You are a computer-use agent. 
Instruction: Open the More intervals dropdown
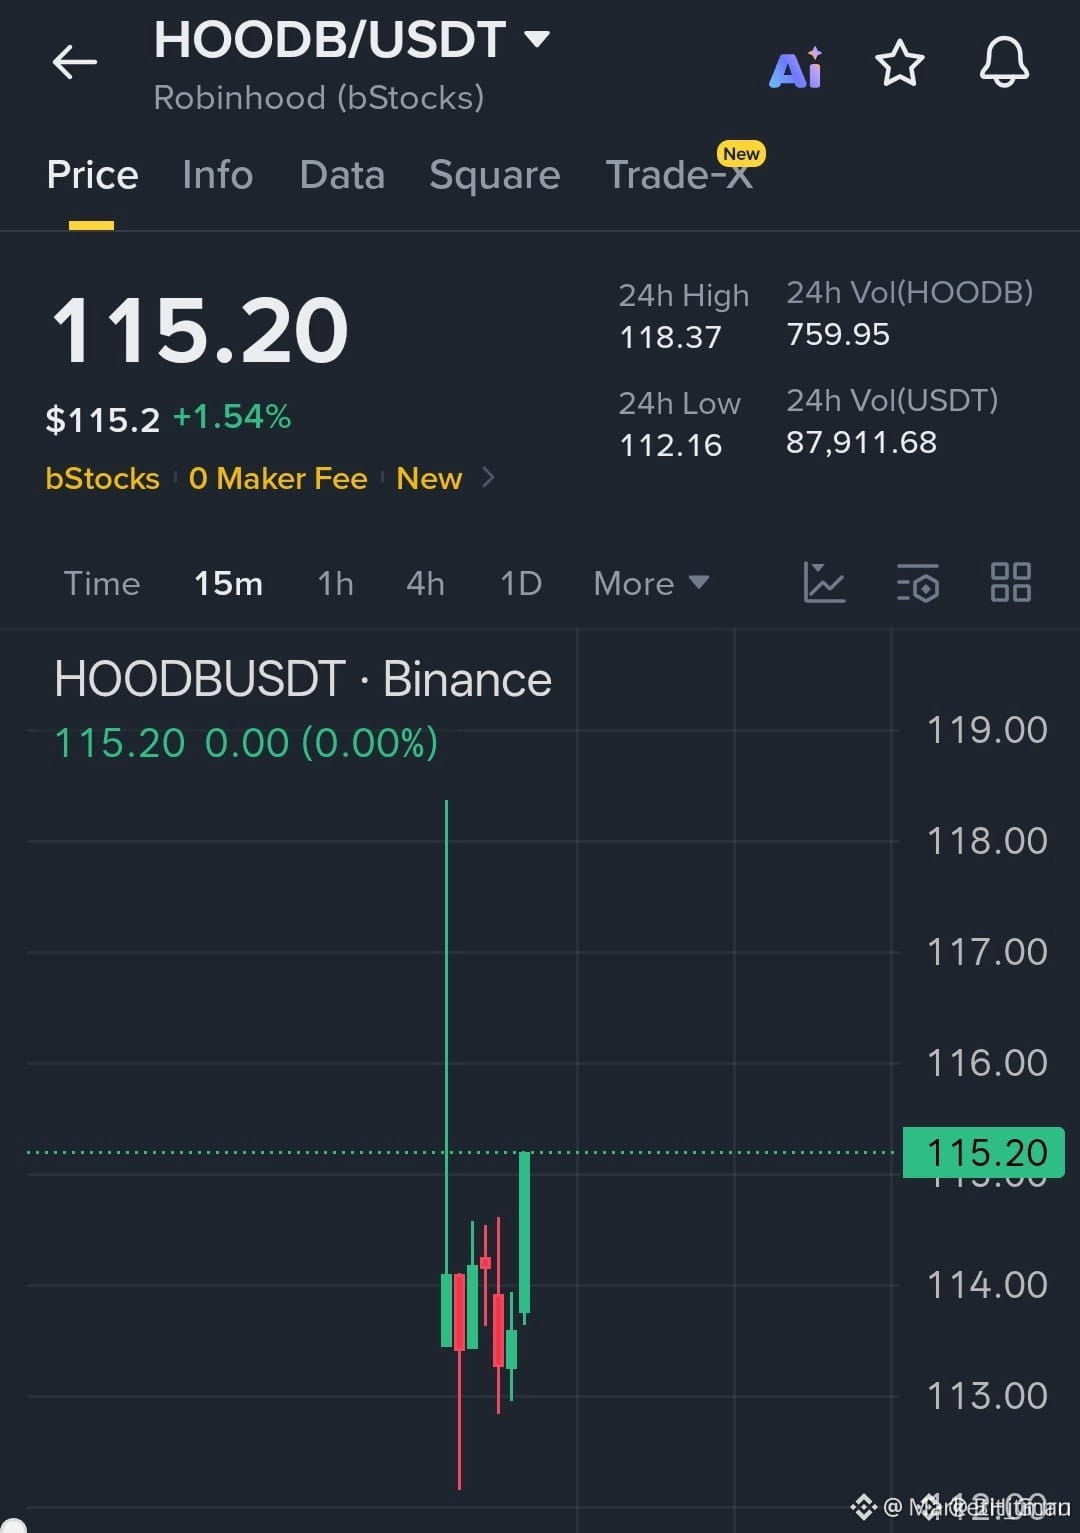click(x=651, y=583)
